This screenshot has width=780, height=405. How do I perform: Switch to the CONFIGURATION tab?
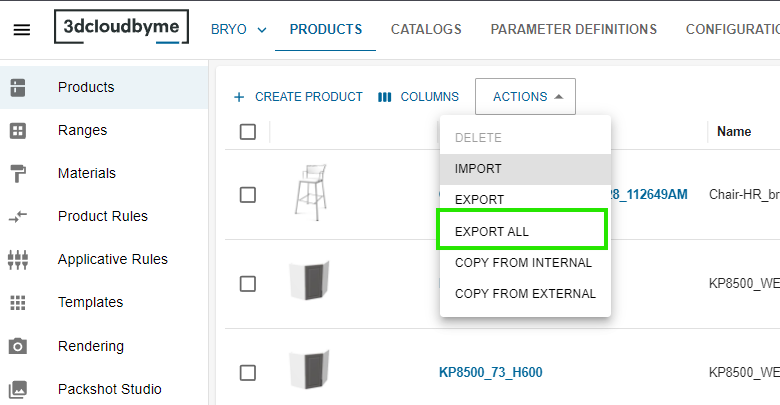[x=732, y=30]
